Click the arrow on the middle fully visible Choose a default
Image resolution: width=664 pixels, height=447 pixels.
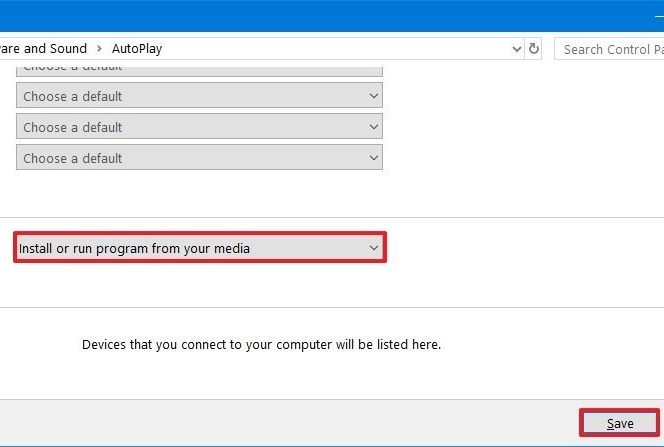point(373,128)
